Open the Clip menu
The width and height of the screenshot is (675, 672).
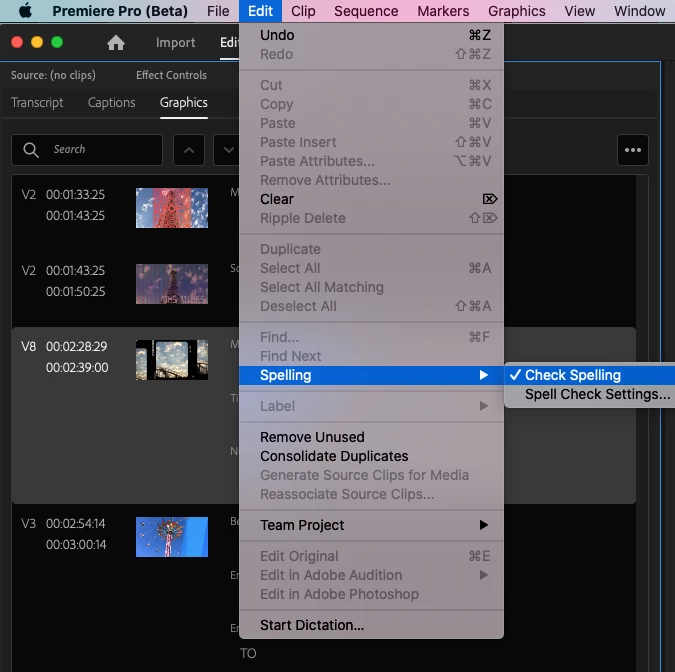(x=303, y=11)
